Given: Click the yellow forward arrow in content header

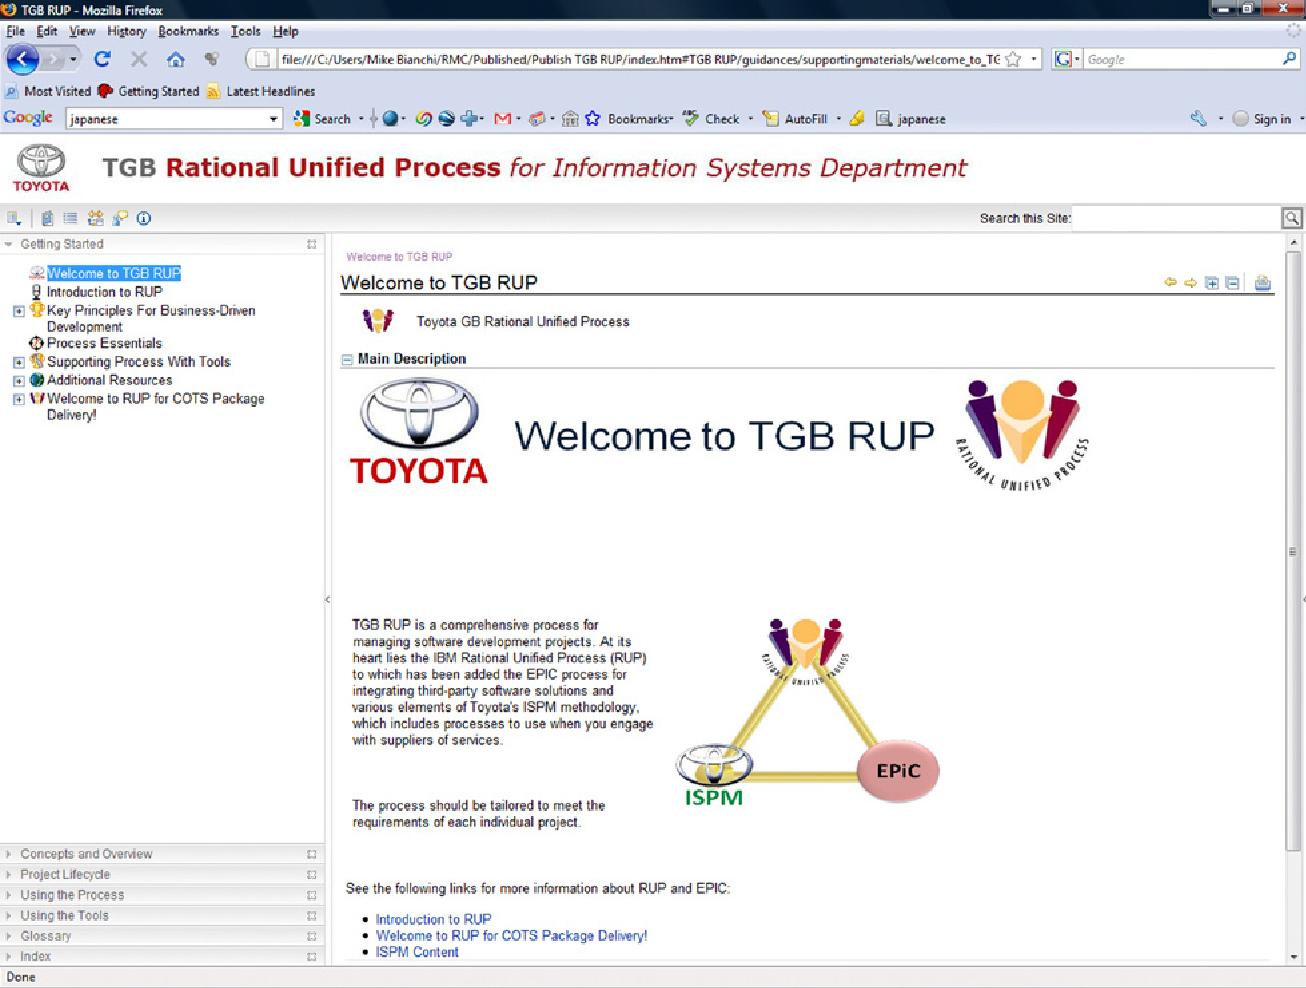Looking at the screenshot, I should click(1190, 283).
